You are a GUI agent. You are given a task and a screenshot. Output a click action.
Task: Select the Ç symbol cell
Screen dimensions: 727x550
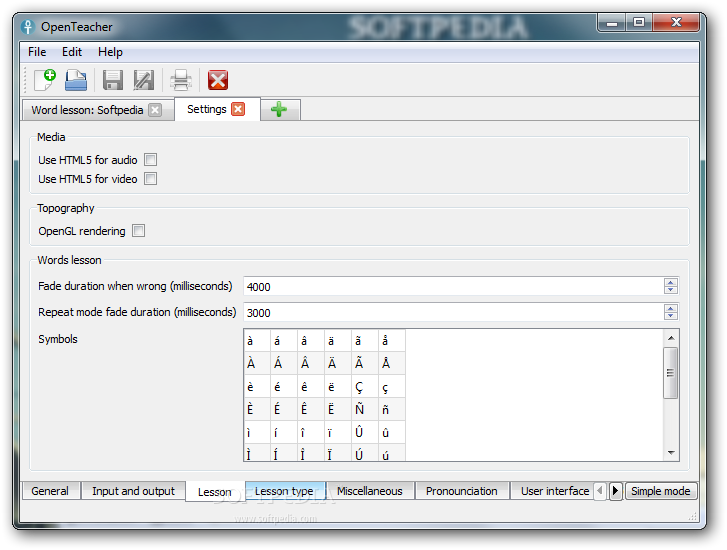tap(364, 386)
